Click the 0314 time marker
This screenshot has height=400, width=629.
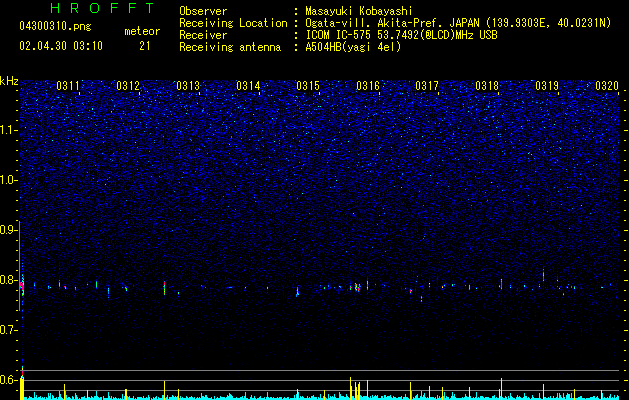248,86
